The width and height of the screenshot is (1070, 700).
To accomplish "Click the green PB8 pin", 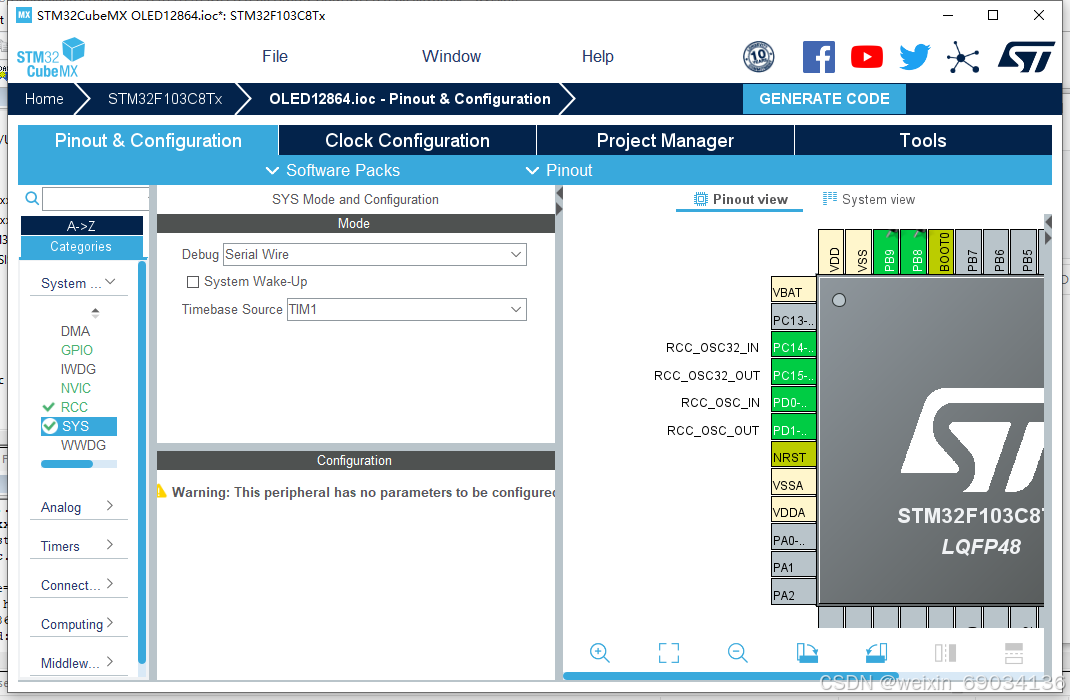I will pyautogui.click(x=913, y=252).
